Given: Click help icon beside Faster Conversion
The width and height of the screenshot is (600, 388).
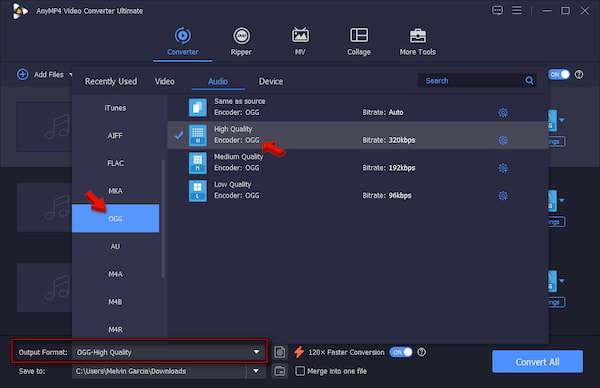Looking at the screenshot, I should coord(421,352).
